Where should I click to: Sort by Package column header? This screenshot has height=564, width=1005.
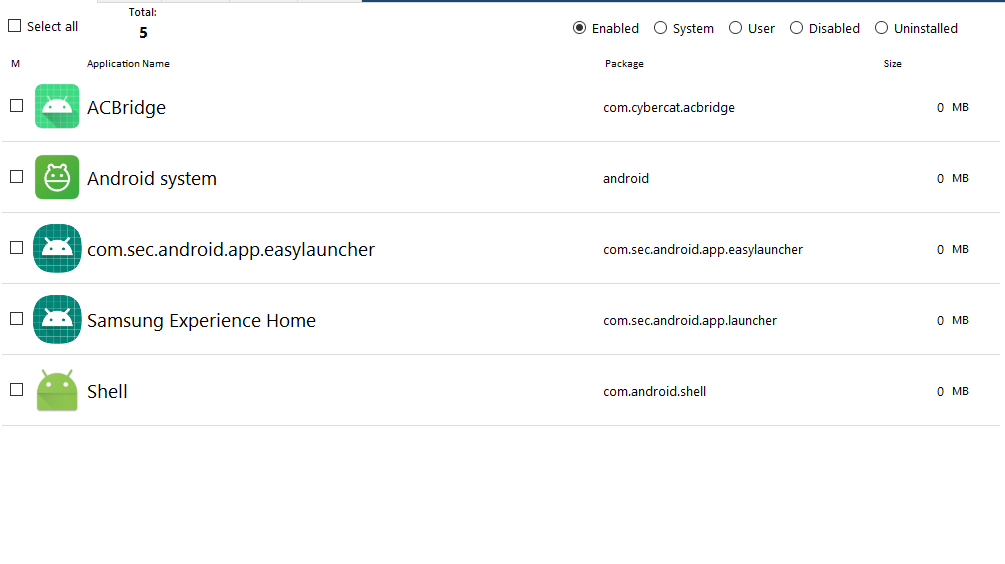tap(624, 63)
